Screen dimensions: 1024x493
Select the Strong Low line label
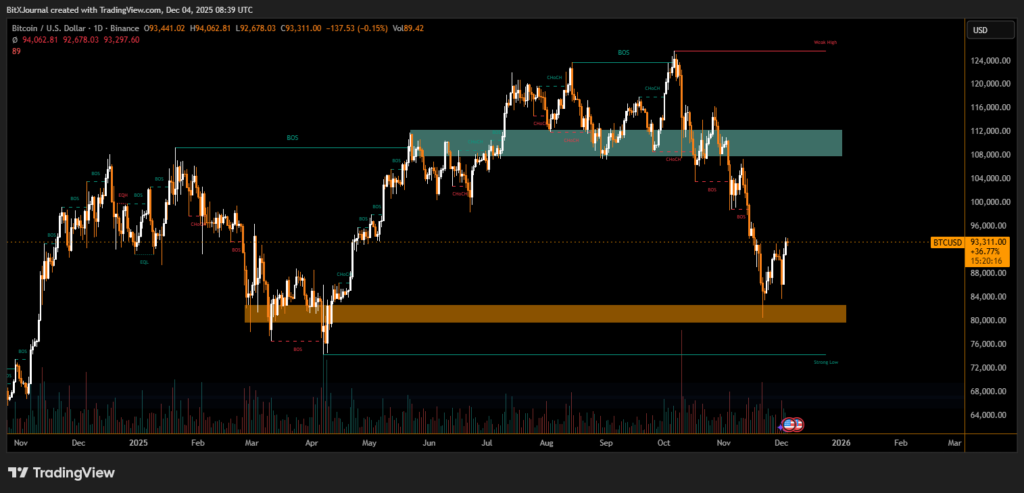click(x=826, y=362)
